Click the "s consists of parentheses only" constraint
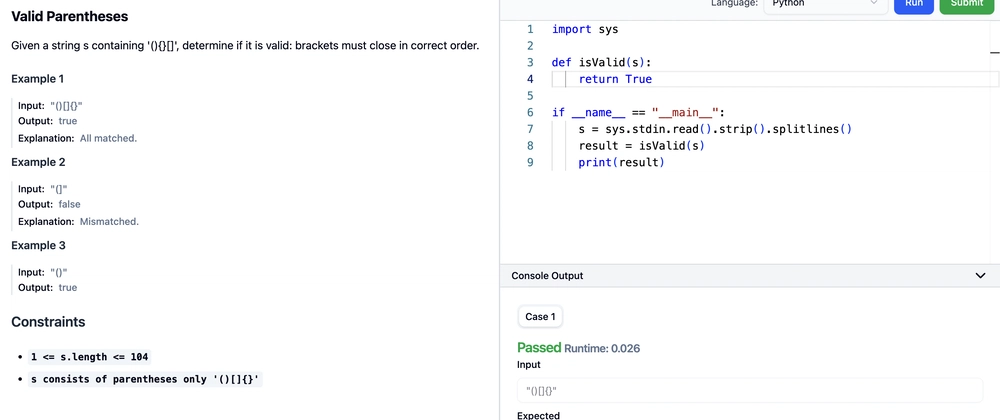 pyautogui.click(x=145, y=379)
